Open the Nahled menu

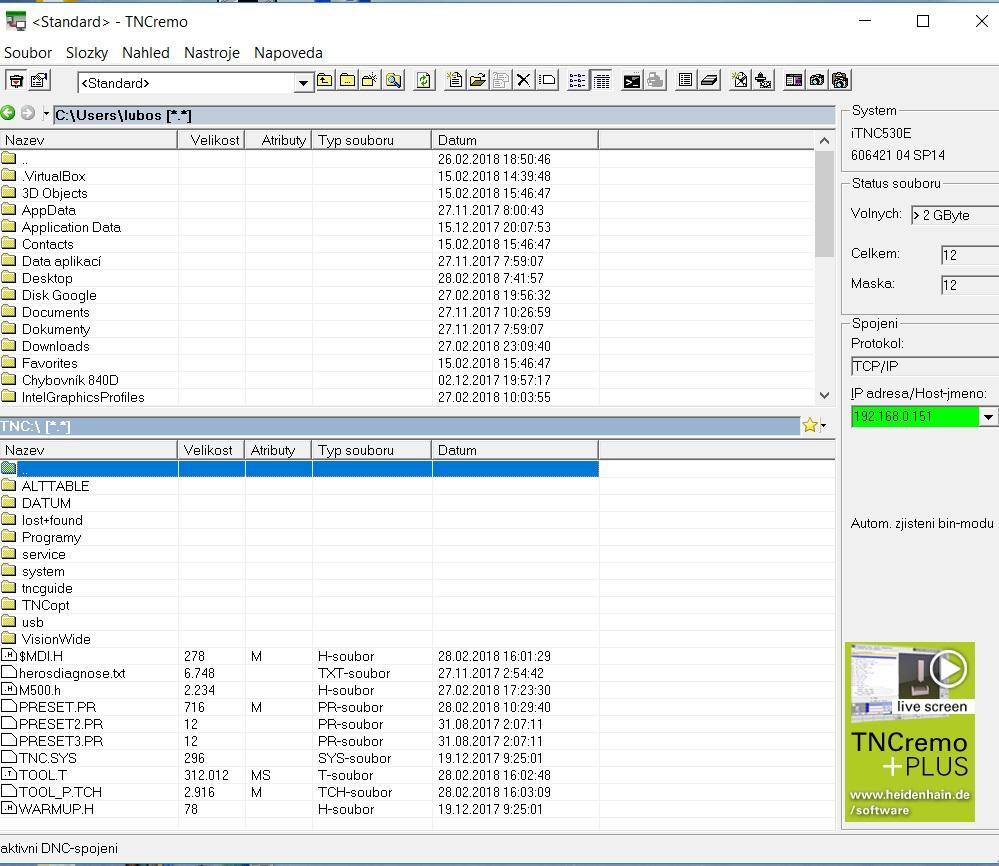click(145, 53)
